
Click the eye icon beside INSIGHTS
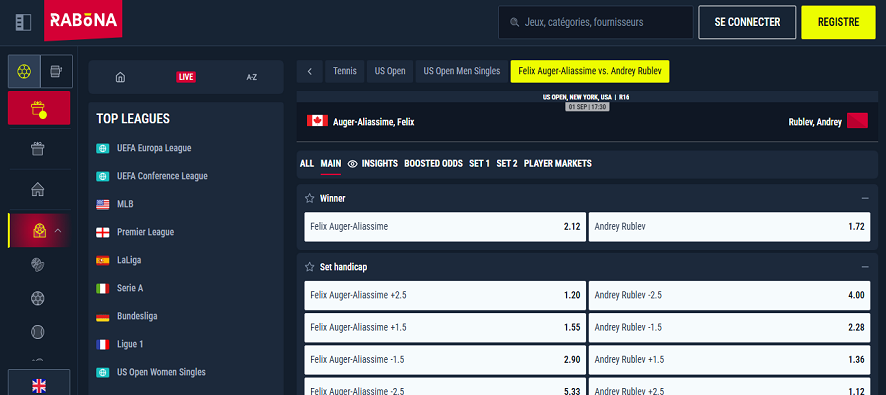353,164
